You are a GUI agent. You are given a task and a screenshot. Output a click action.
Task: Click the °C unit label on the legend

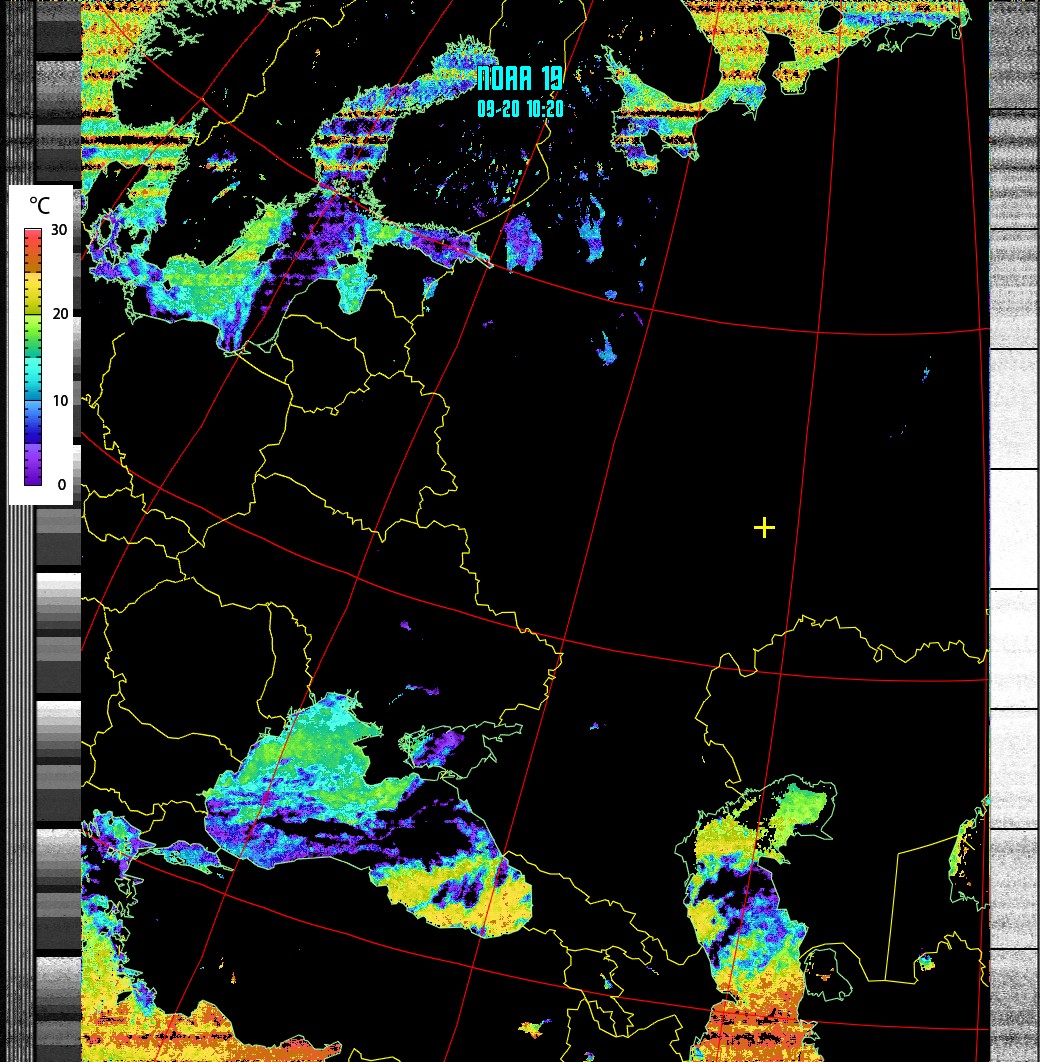tap(39, 206)
